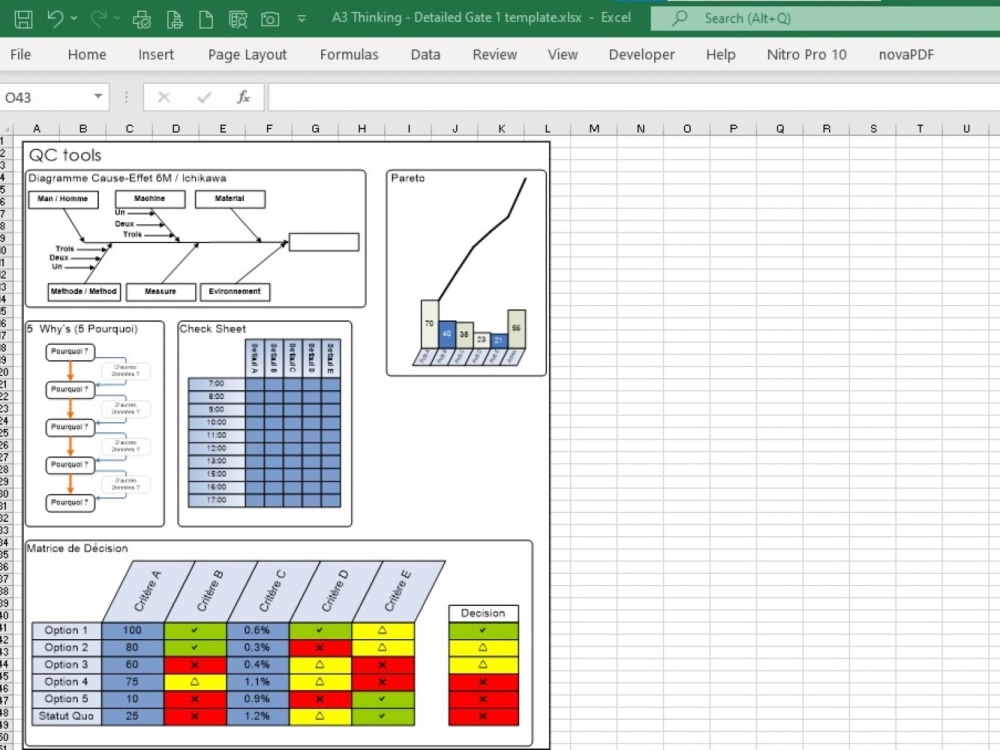Screen dimensions: 1000x750
Task: Open the File menu
Action: click(20, 55)
